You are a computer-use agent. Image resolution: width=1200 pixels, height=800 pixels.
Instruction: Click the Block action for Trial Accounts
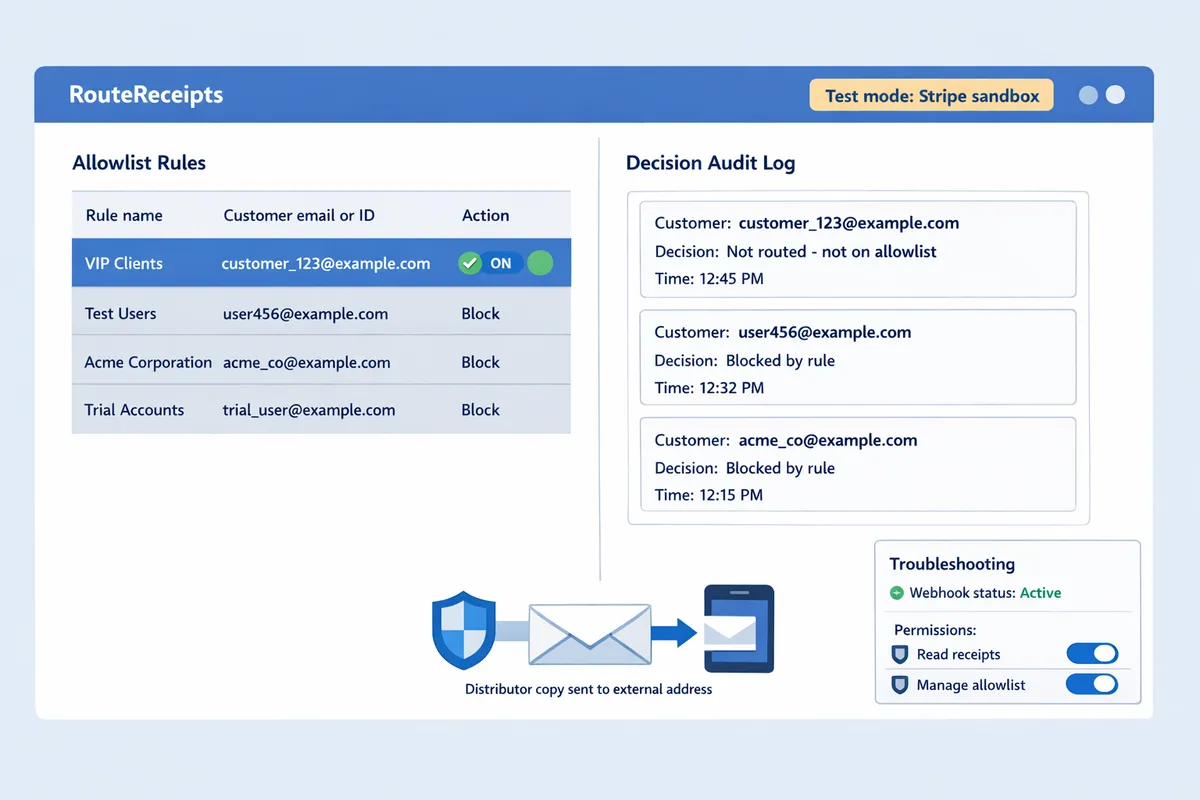480,409
